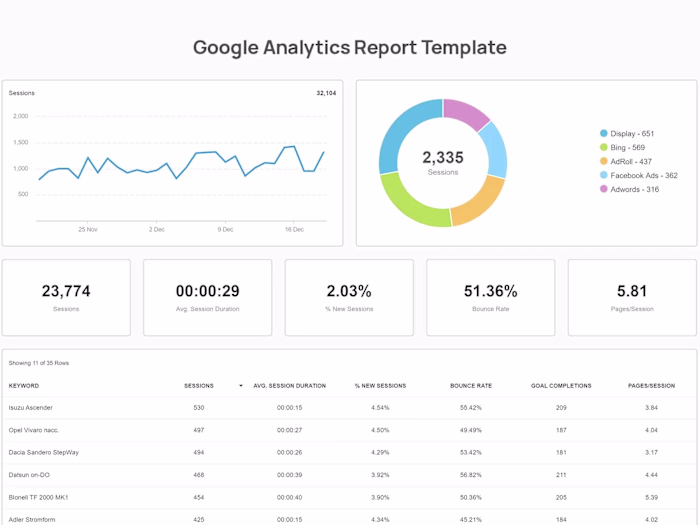This screenshot has height=525, width=700.
Task: Sort table by Sessions descending arrow
Action: pyautogui.click(x=241, y=386)
